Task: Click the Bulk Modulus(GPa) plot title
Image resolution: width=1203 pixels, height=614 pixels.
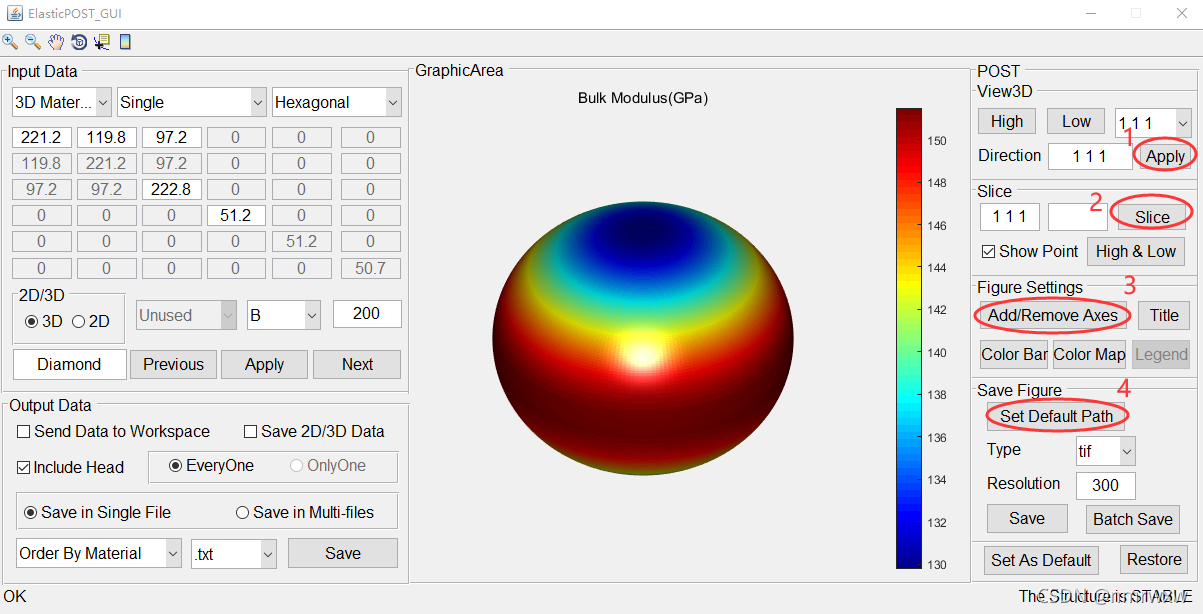Action: pos(643,98)
